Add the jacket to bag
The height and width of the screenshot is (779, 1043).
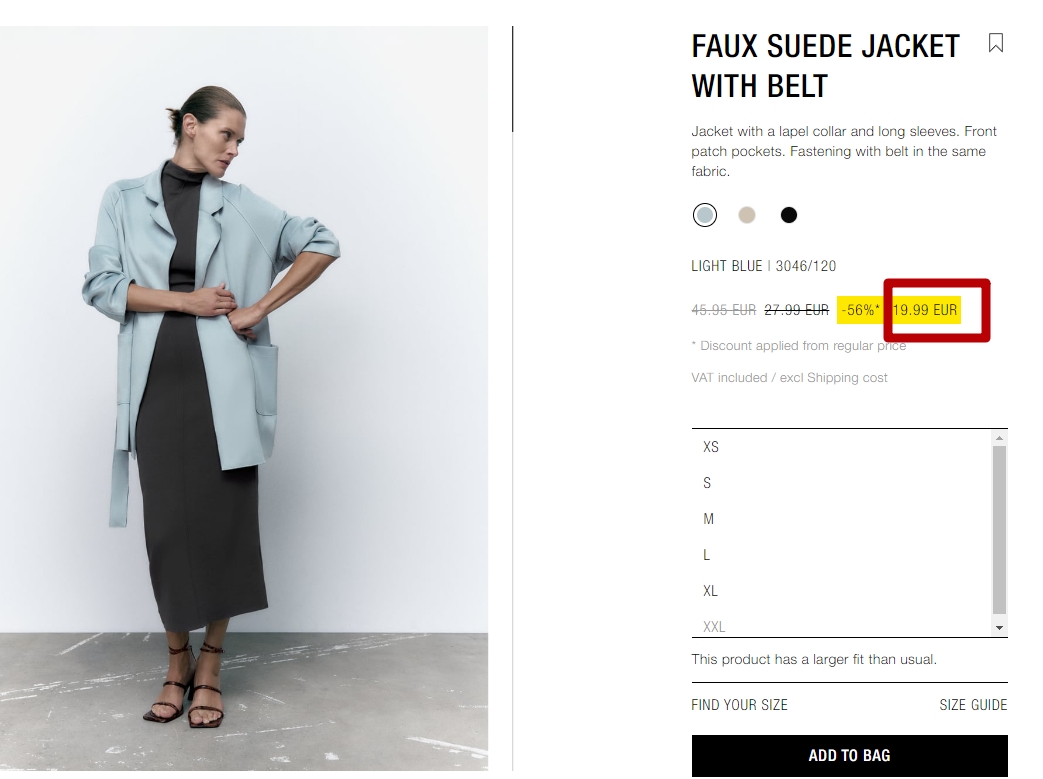[x=849, y=756]
